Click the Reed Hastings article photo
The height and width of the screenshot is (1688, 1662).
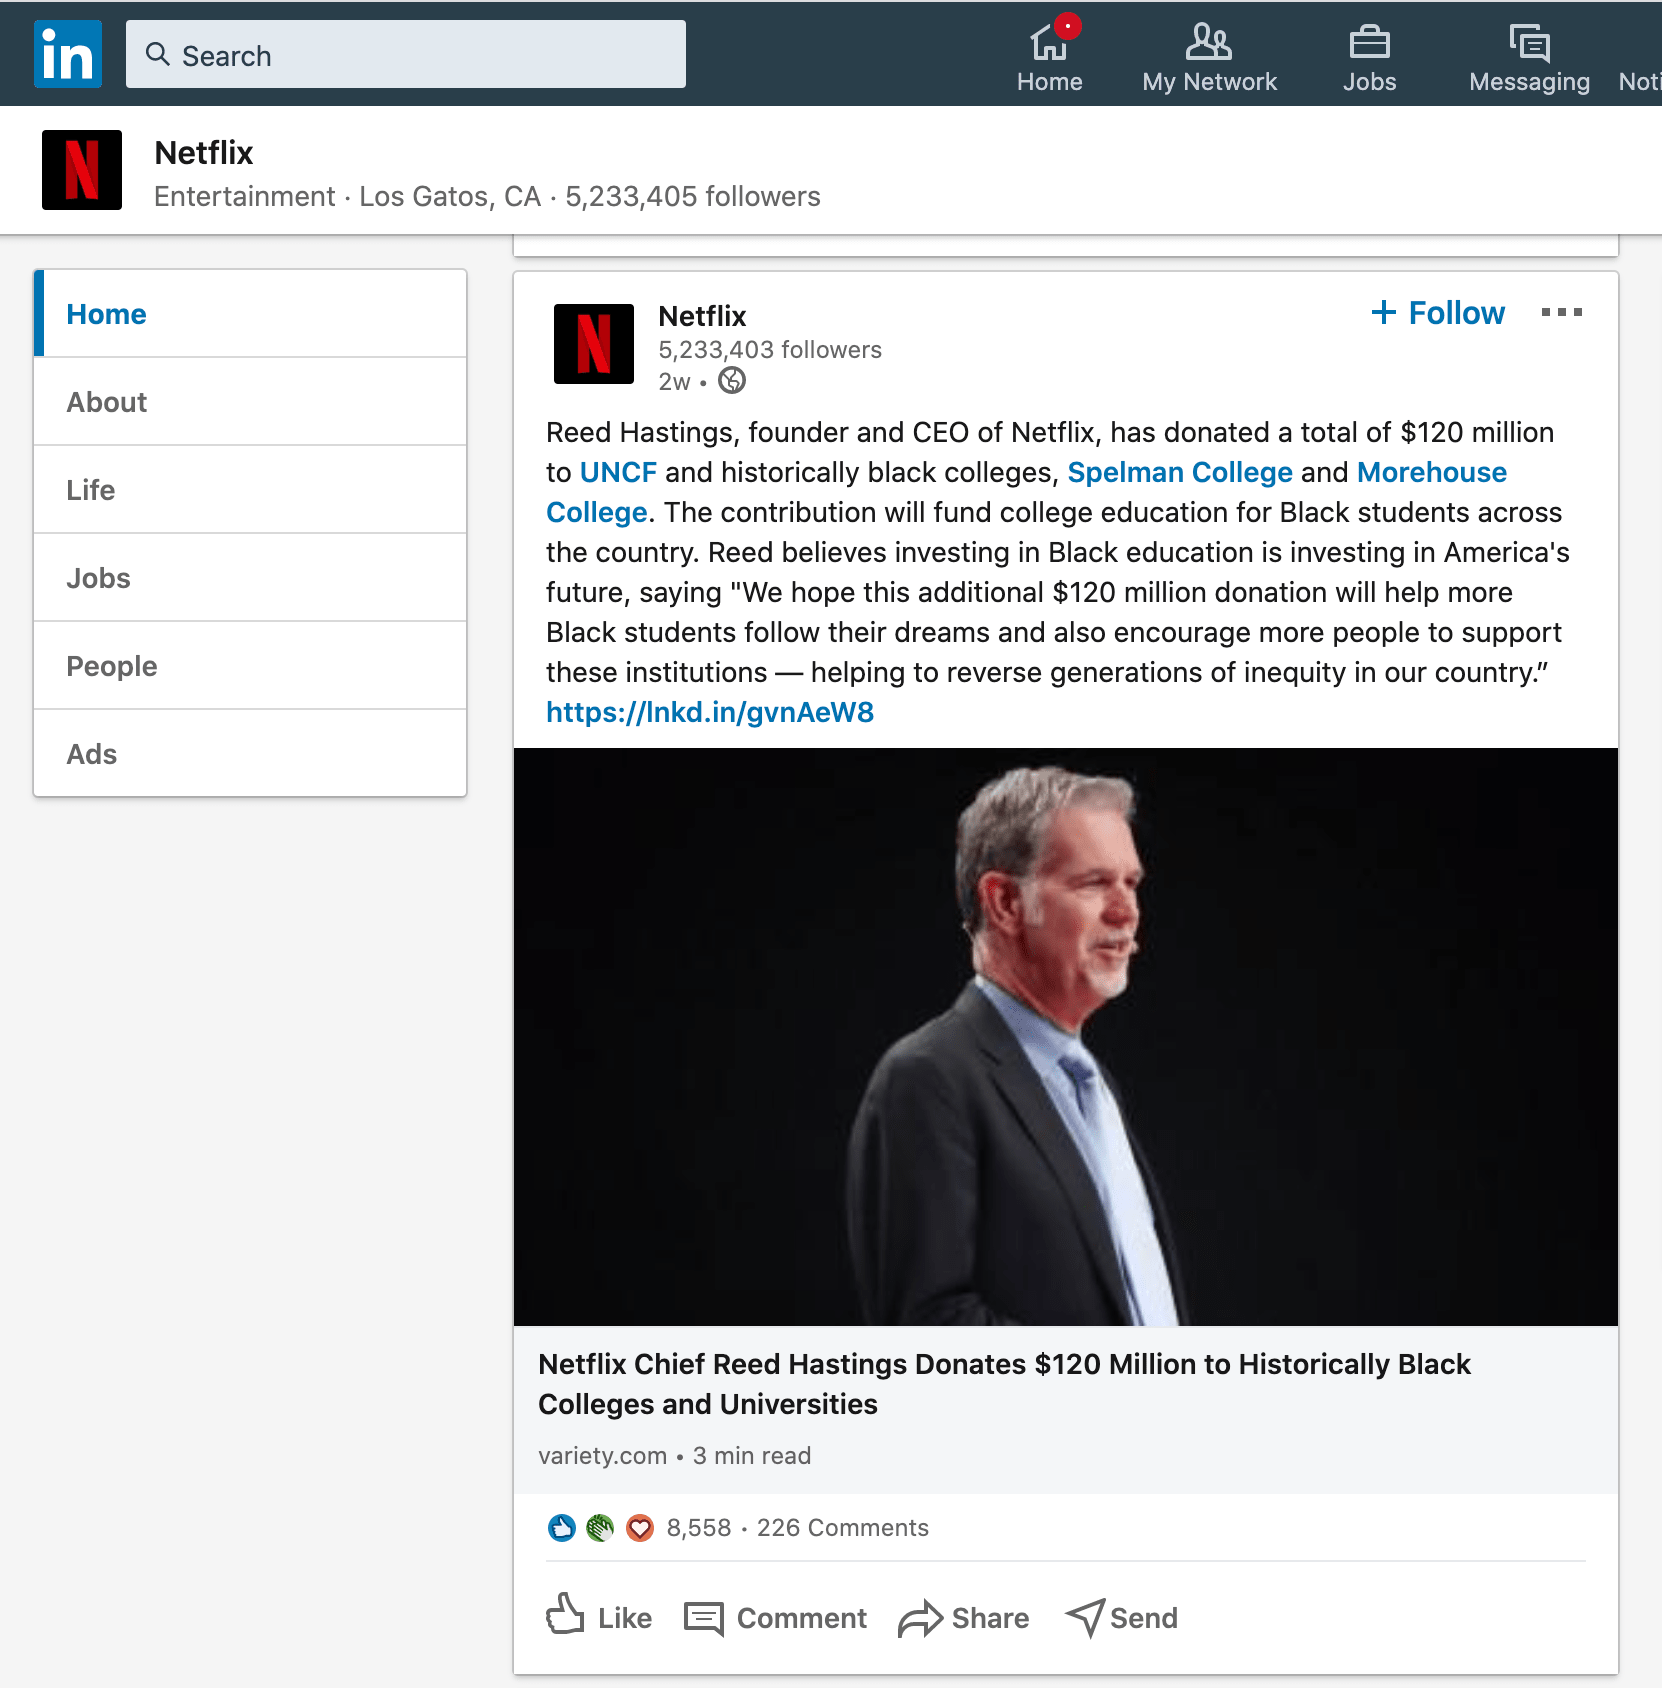pyautogui.click(x=1066, y=1037)
